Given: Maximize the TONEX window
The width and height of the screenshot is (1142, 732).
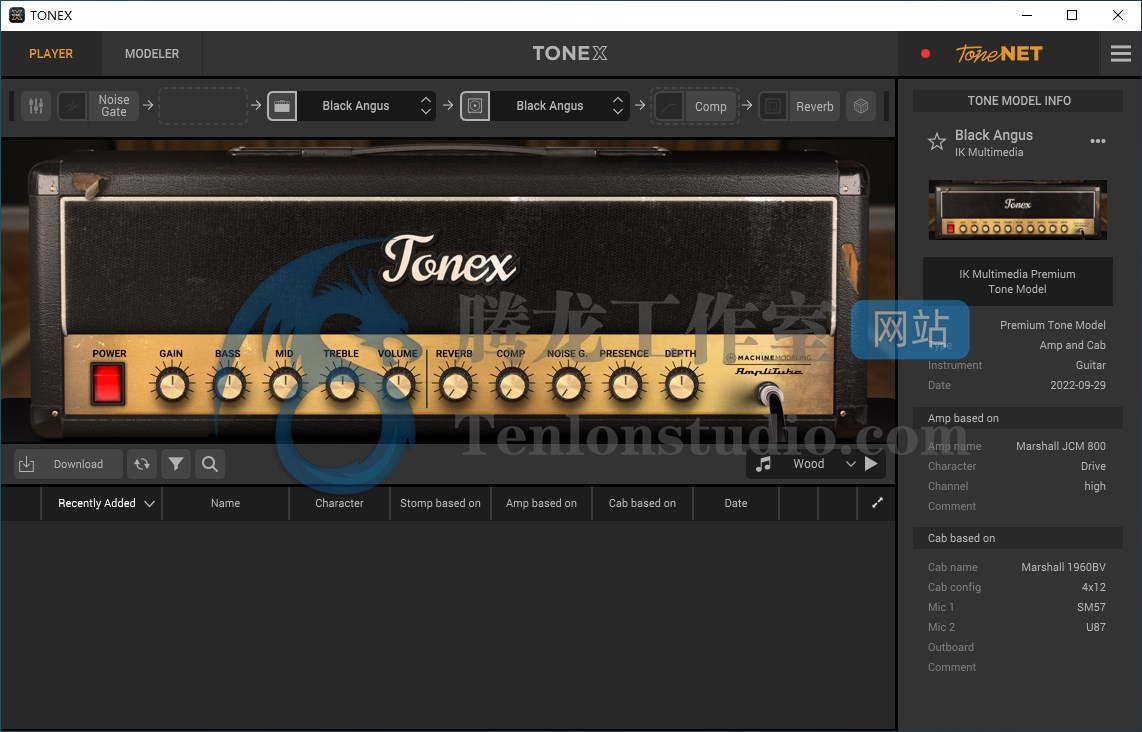Looking at the screenshot, I should pyautogui.click(x=1072, y=15).
